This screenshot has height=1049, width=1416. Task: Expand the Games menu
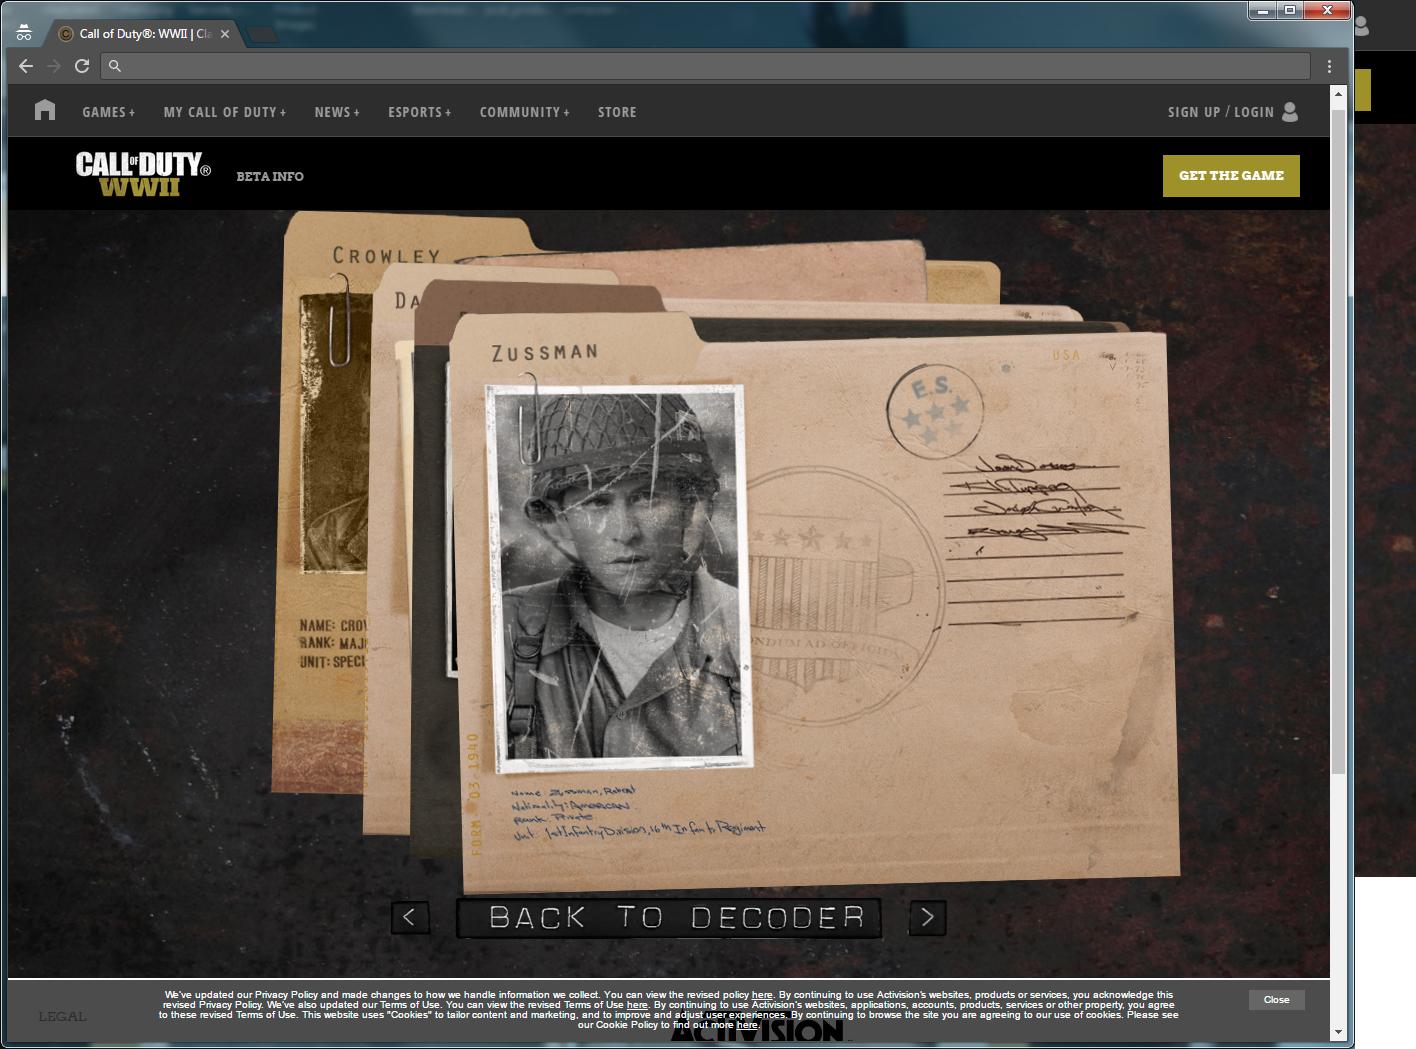point(108,112)
